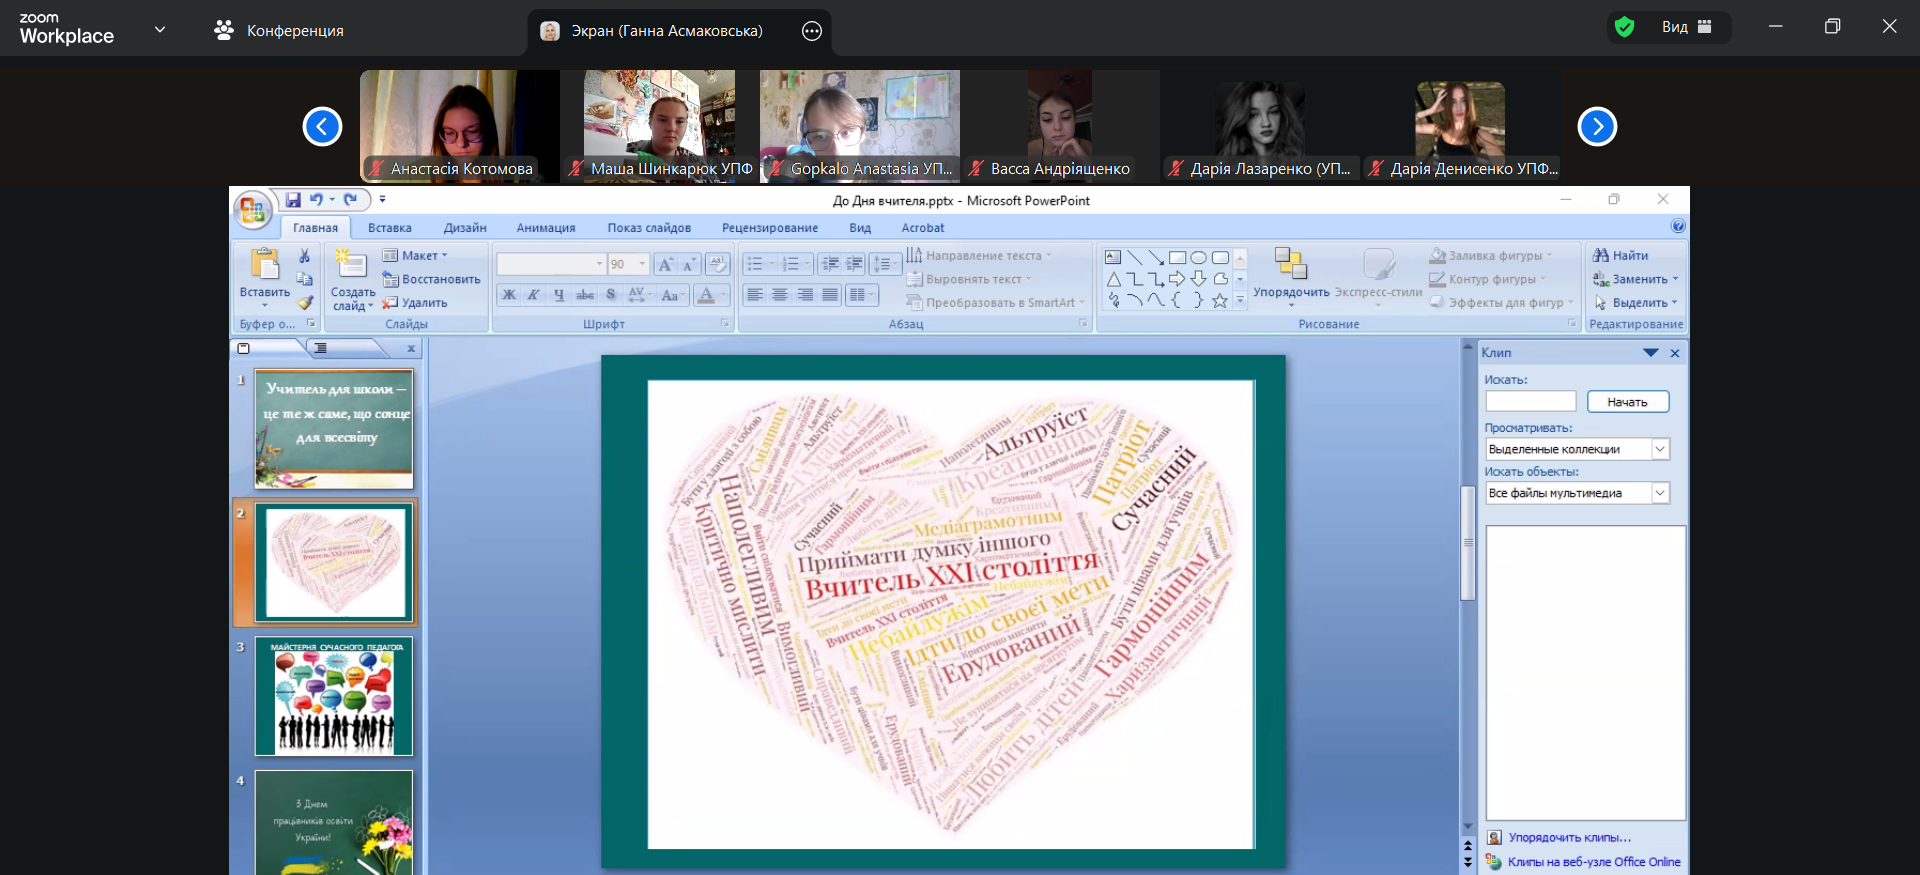Pick the 5-point star shape
1920x875 pixels.
coord(1220,301)
